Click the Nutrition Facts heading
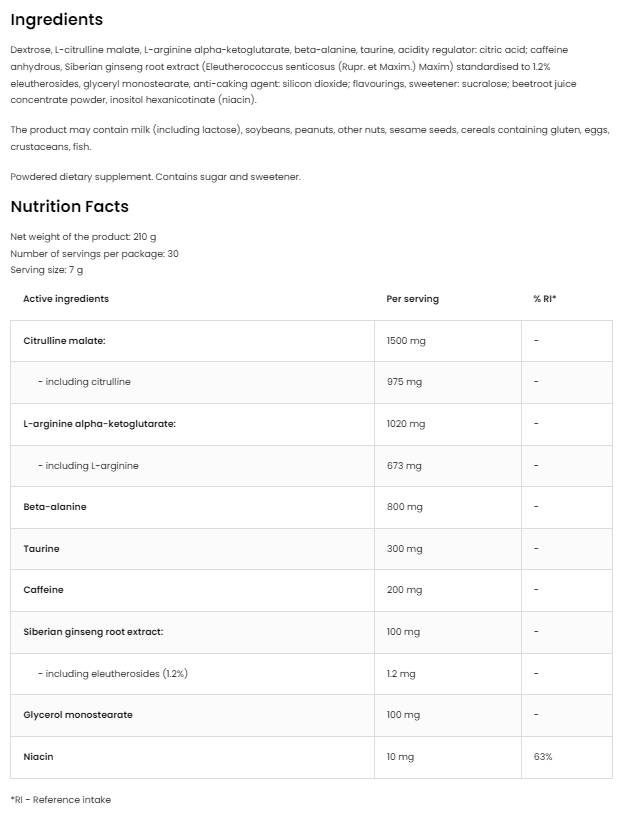Viewport: 624px width, 813px height. click(69, 207)
